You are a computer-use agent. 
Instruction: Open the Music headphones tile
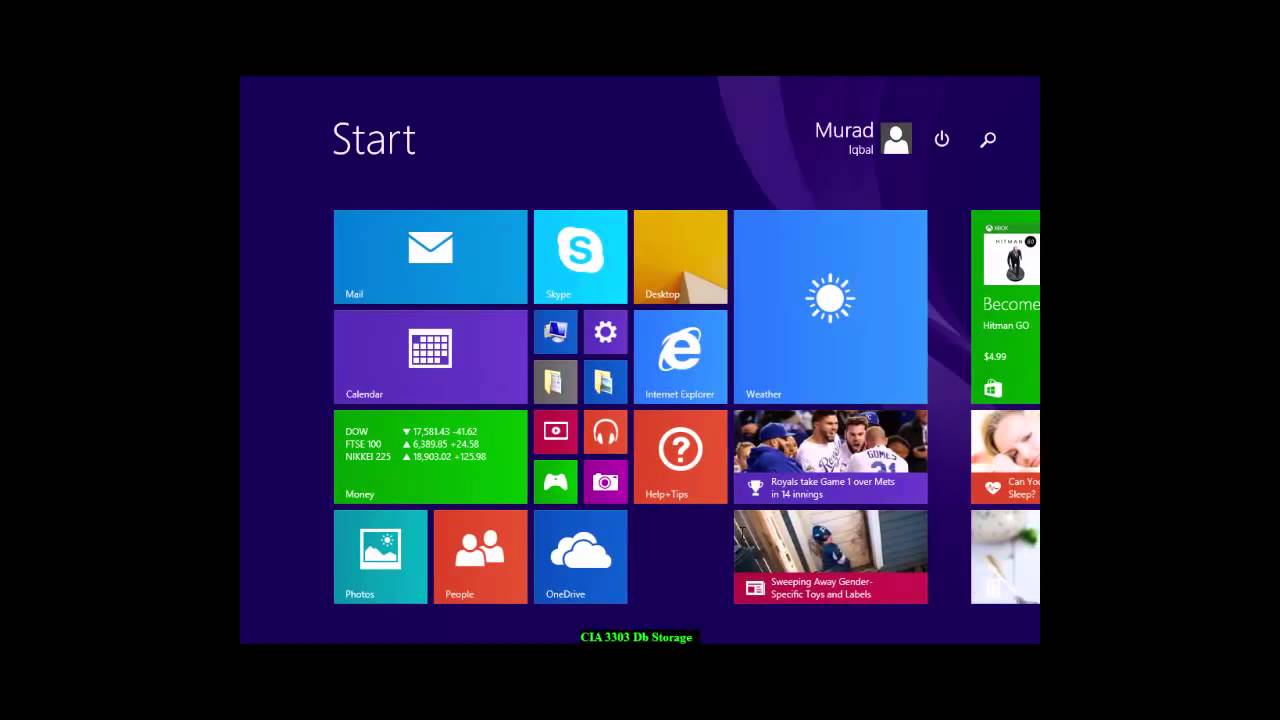point(605,432)
